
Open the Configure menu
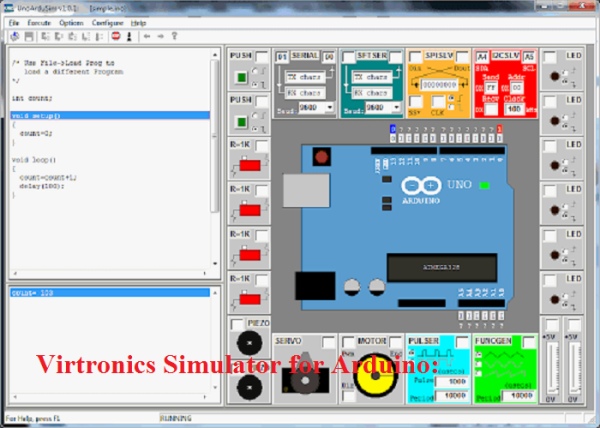point(107,22)
